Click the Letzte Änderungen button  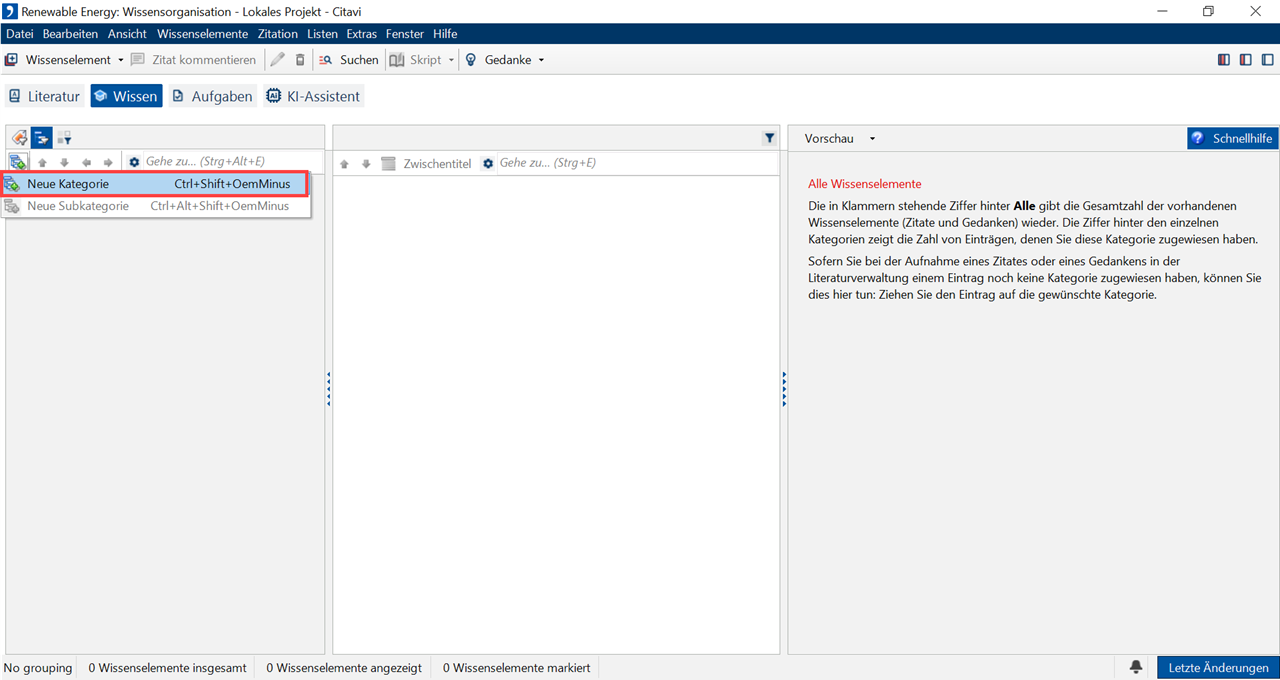[x=1217, y=667]
